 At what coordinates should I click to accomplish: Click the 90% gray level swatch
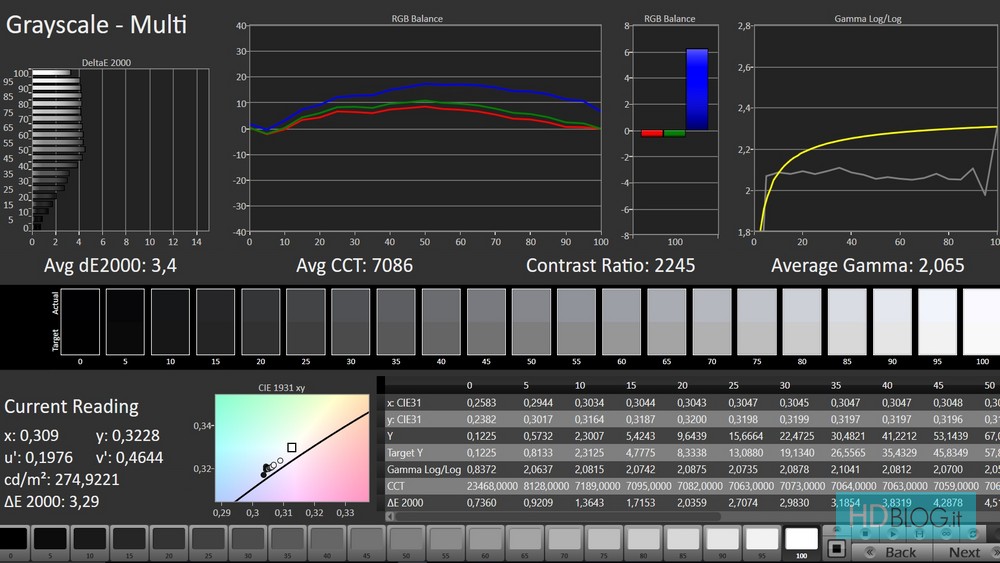pyautogui.click(x=723, y=538)
